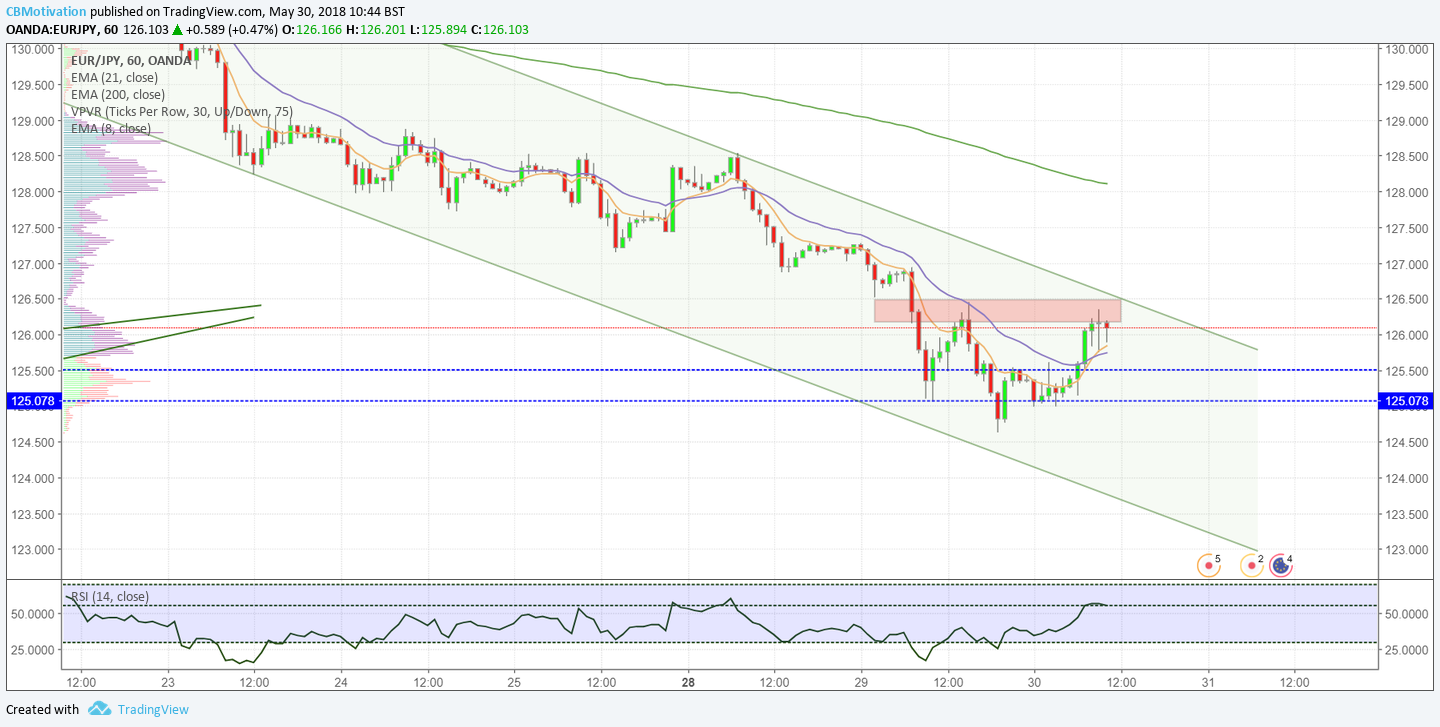
Task: Click the date label 30 on time axis
Action: point(1034,683)
